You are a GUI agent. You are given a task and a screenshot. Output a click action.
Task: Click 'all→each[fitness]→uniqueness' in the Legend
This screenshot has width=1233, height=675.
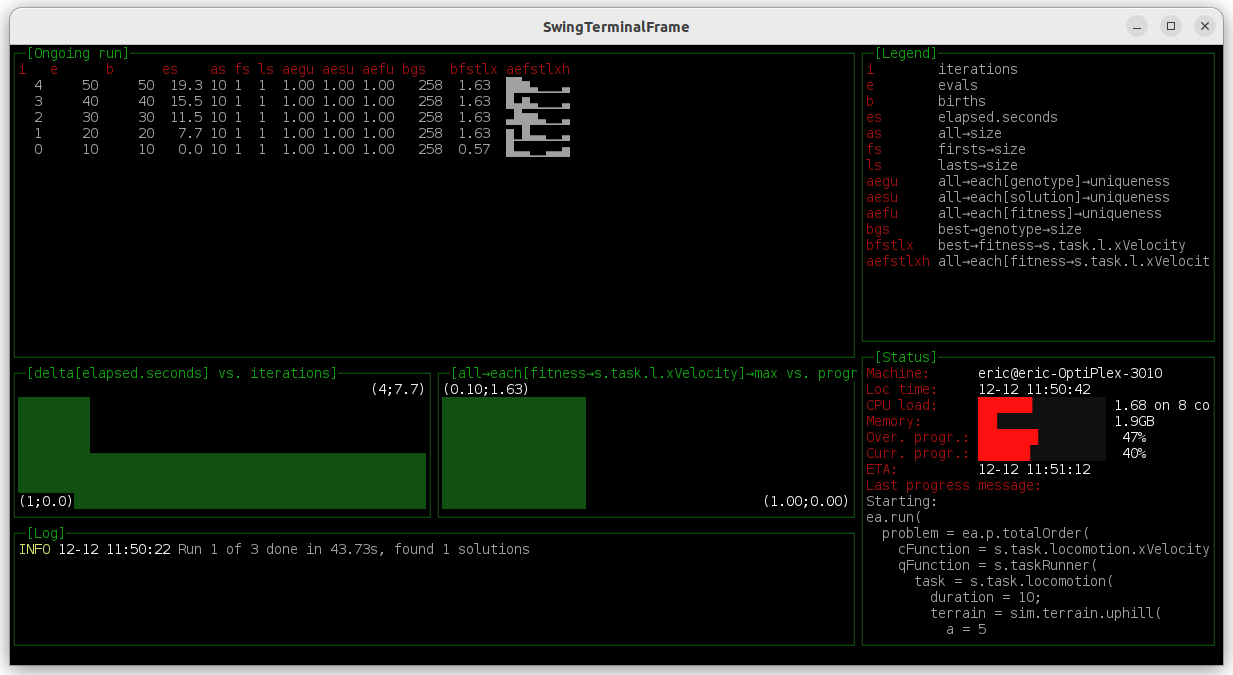tap(1050, 213)
